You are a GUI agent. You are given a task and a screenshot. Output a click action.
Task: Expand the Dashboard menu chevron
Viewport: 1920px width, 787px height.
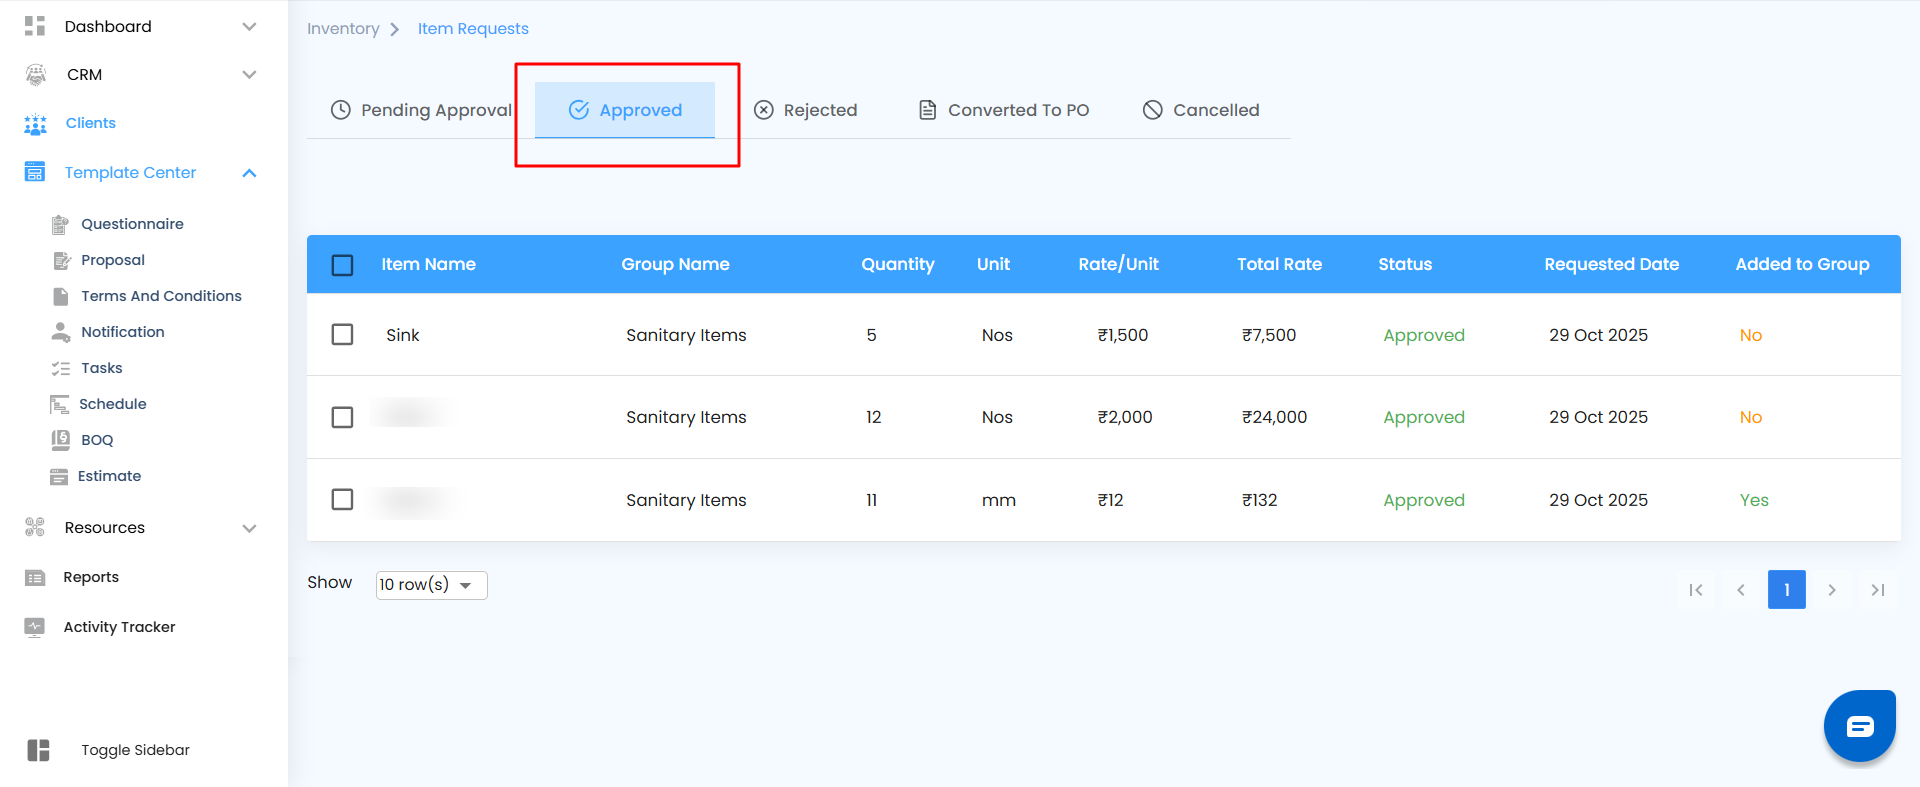click(250, 26)
